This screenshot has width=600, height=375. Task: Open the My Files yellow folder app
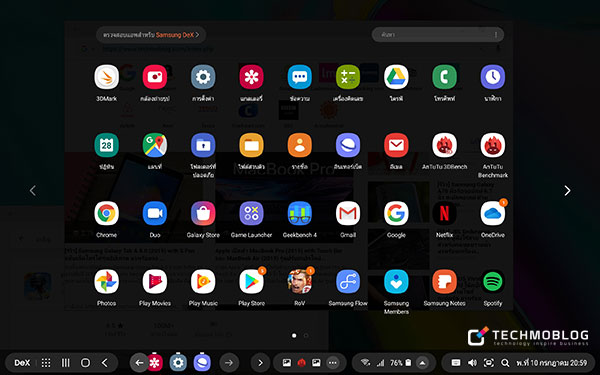251,145
